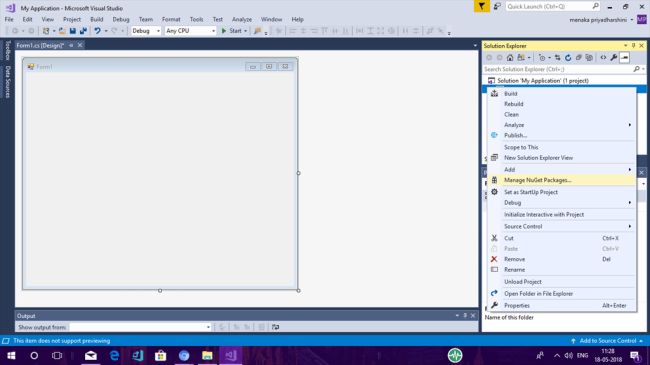This screenshot has height=365, width=650.
Task: Click Collapse All icon in Solution Explorer
Action: (x=579, y=58)
